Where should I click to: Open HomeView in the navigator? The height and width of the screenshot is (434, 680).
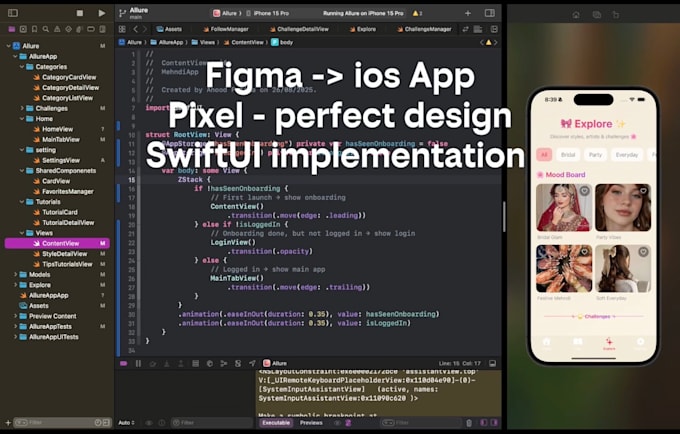click(x=53, y=129)
